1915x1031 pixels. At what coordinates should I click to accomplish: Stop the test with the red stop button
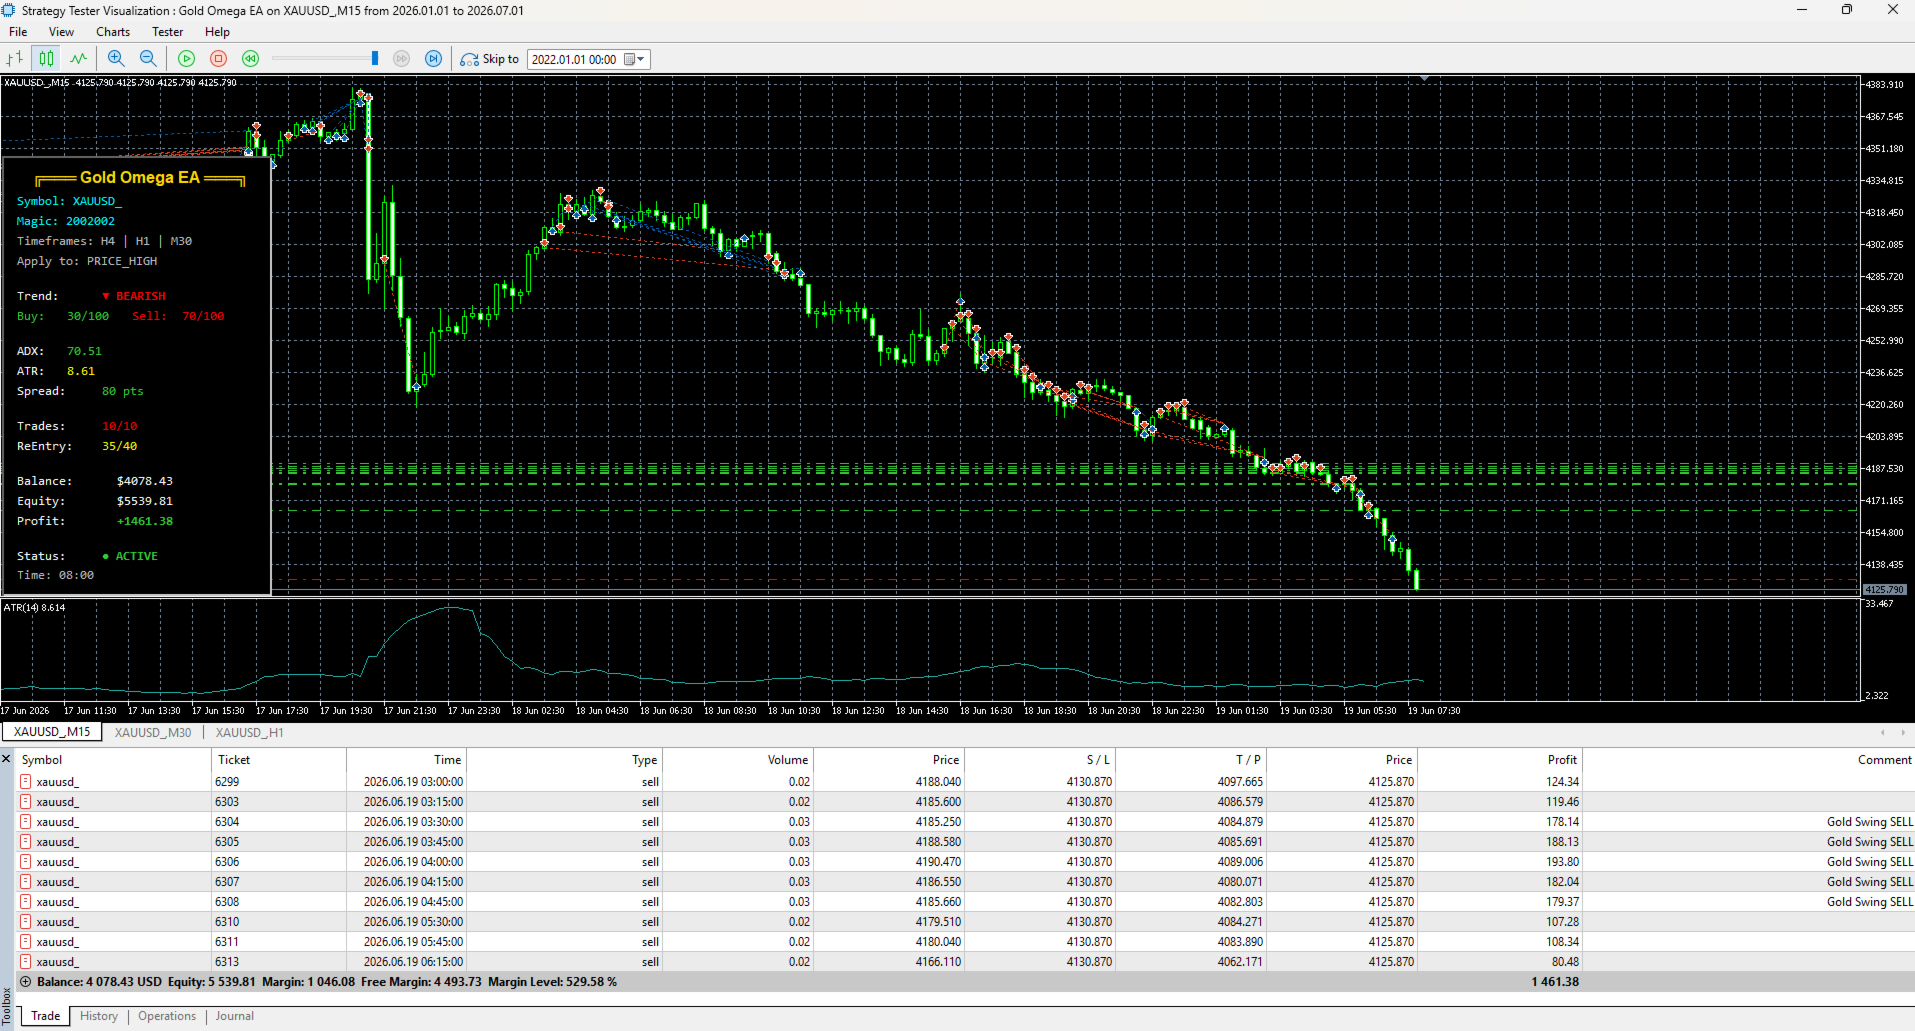click(218, 59)
